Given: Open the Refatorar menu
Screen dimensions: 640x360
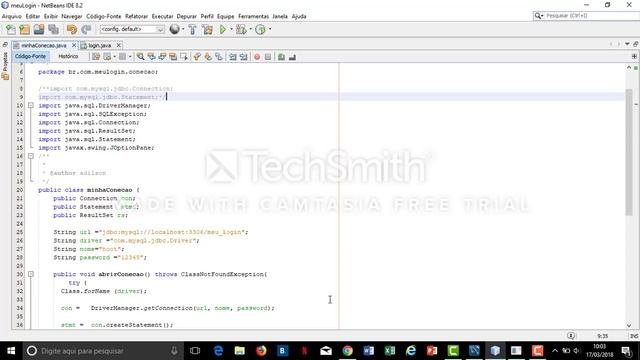Looking at the screenshot, I should [x=136, y=16].
